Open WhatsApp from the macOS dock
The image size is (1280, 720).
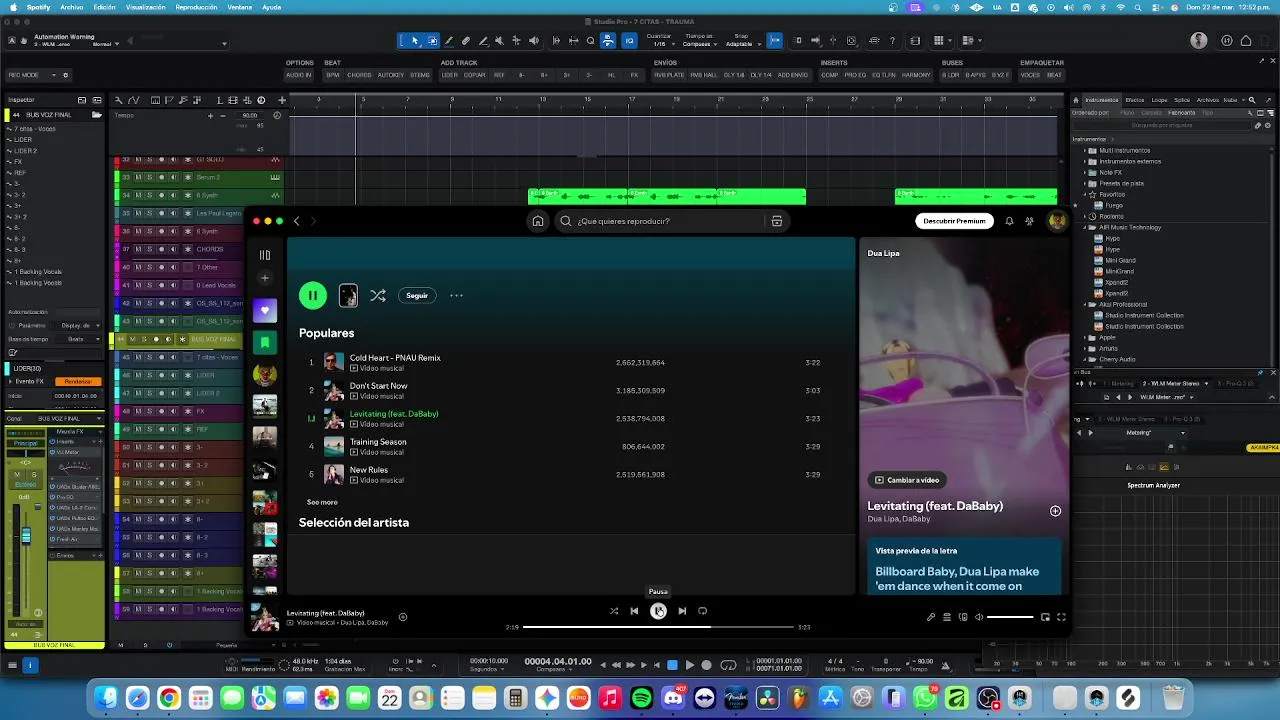[925, 697]
